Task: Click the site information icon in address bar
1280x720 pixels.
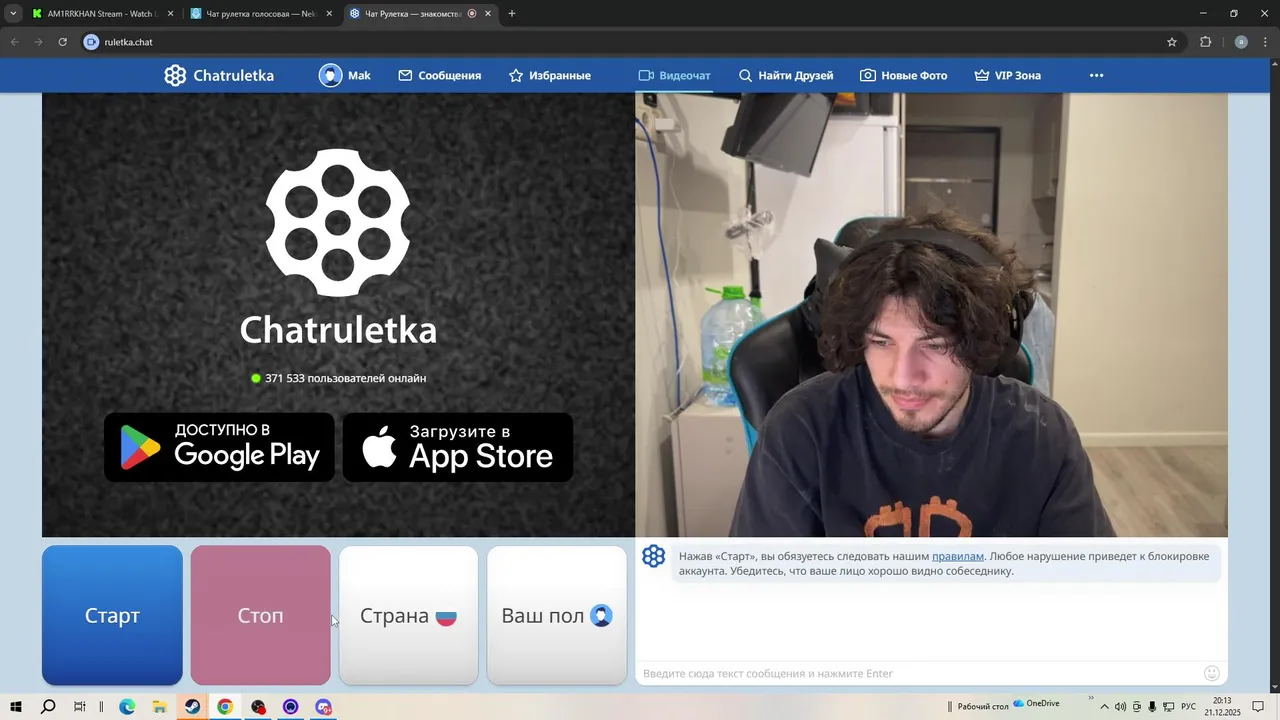Action: tap(92, 42)
